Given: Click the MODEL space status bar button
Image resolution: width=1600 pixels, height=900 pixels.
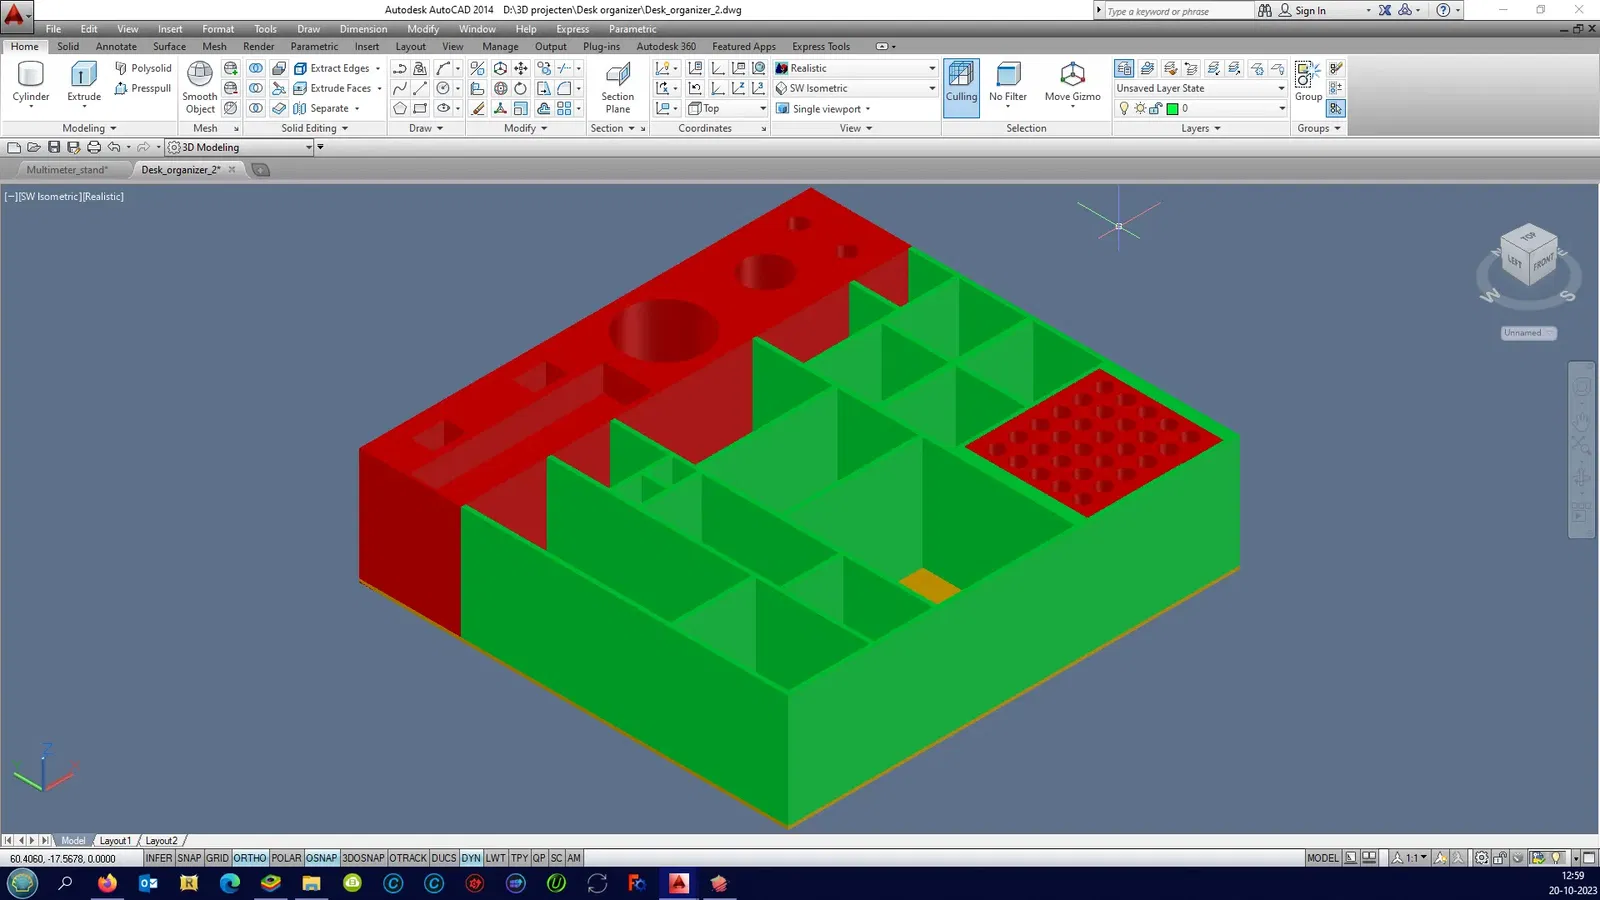Looking at the screenshot, I should [x=1322, y=858].
